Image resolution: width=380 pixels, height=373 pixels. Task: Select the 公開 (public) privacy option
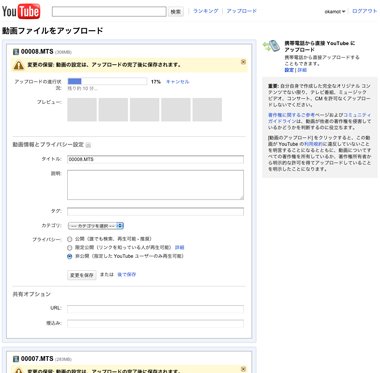(x=70, y=239)
